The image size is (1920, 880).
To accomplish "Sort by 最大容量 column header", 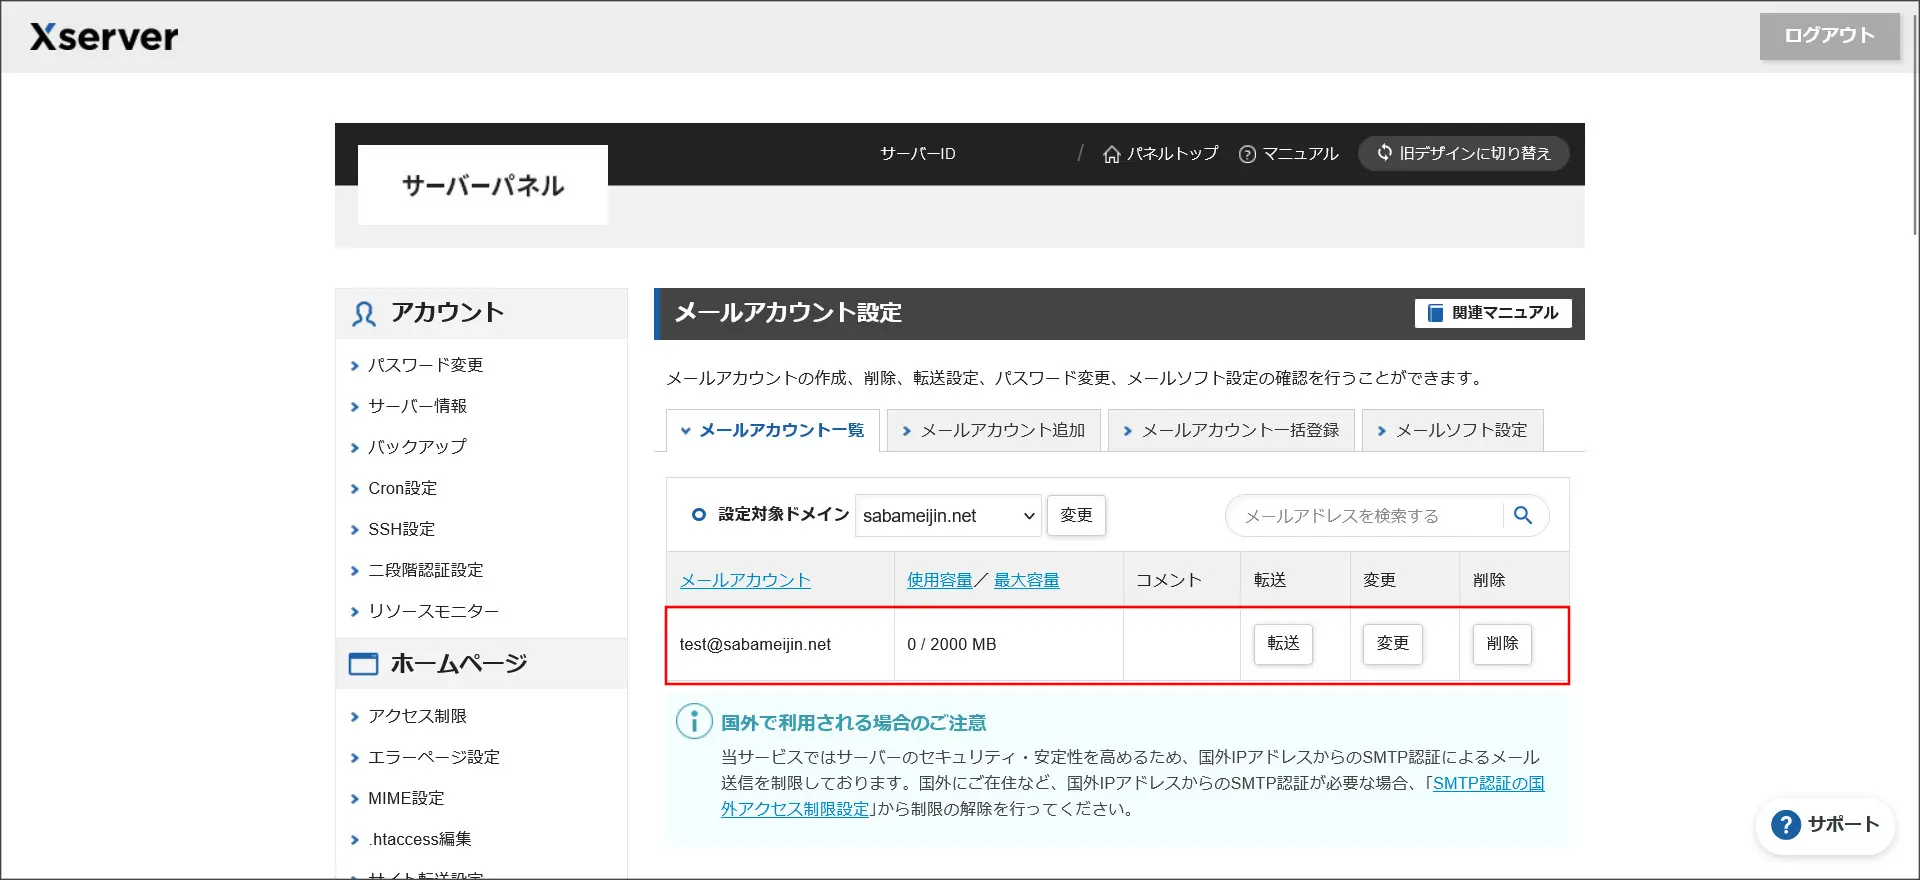I will (1026, 580).
